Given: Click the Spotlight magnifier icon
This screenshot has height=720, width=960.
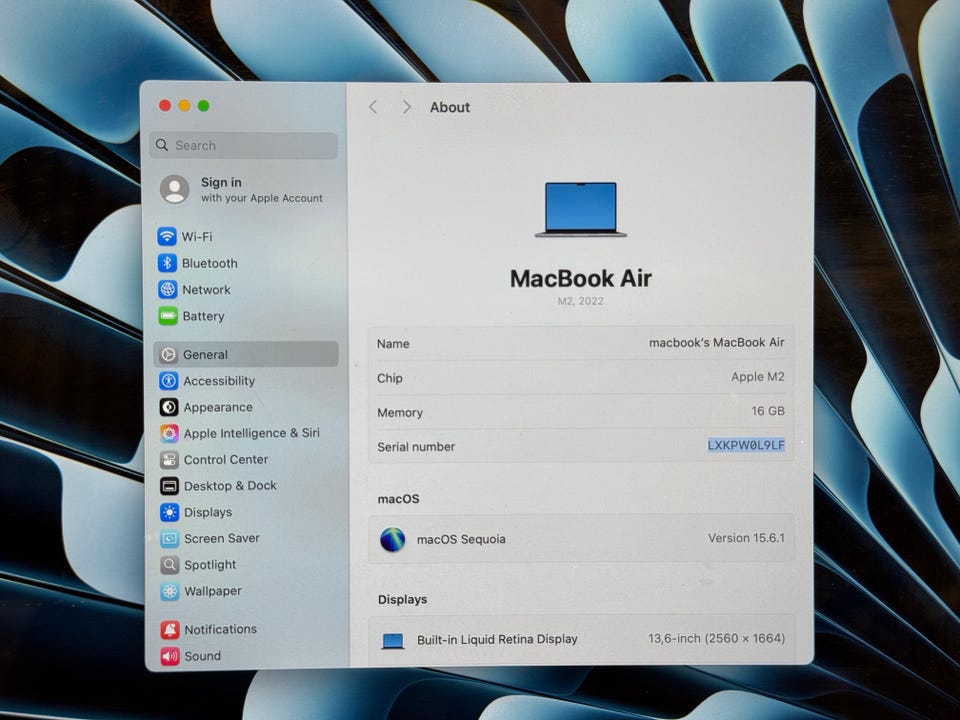Looking at the screenshot, I should pyautogui.click(x=170, y=564).
